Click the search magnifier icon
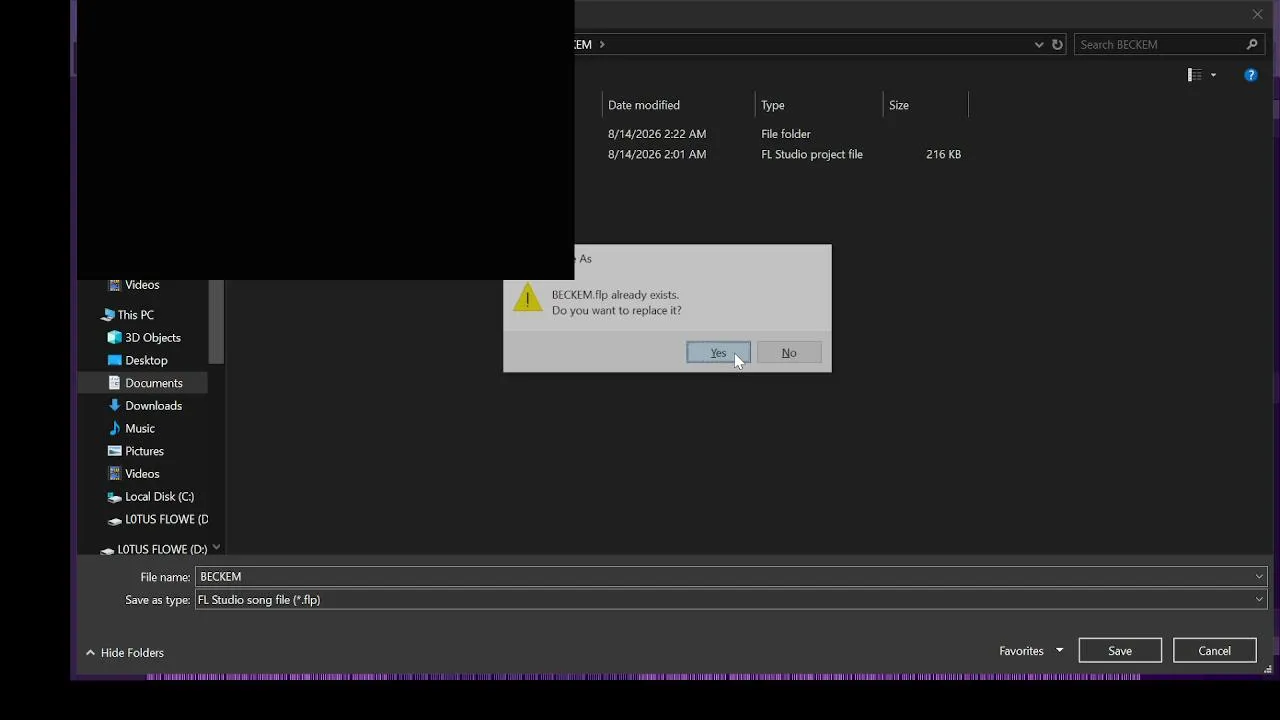 pos(1252,45)
